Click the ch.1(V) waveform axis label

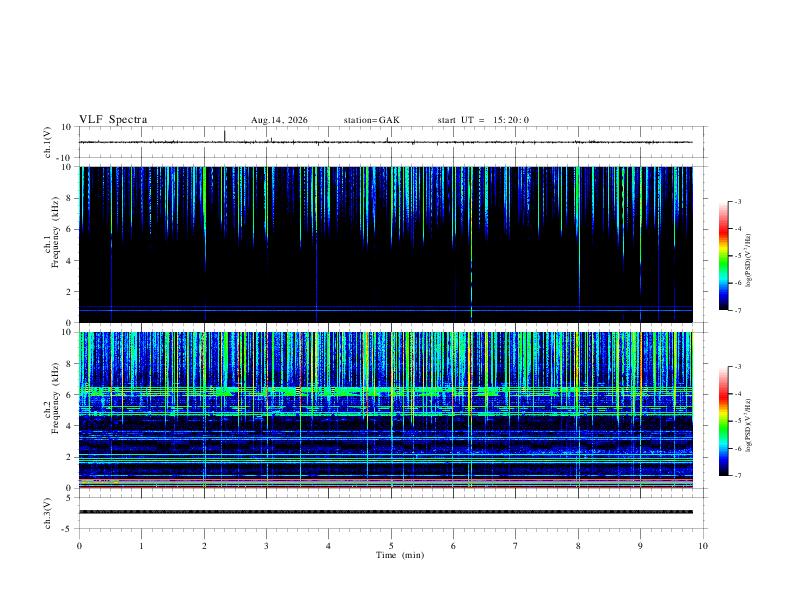[48, 142]
